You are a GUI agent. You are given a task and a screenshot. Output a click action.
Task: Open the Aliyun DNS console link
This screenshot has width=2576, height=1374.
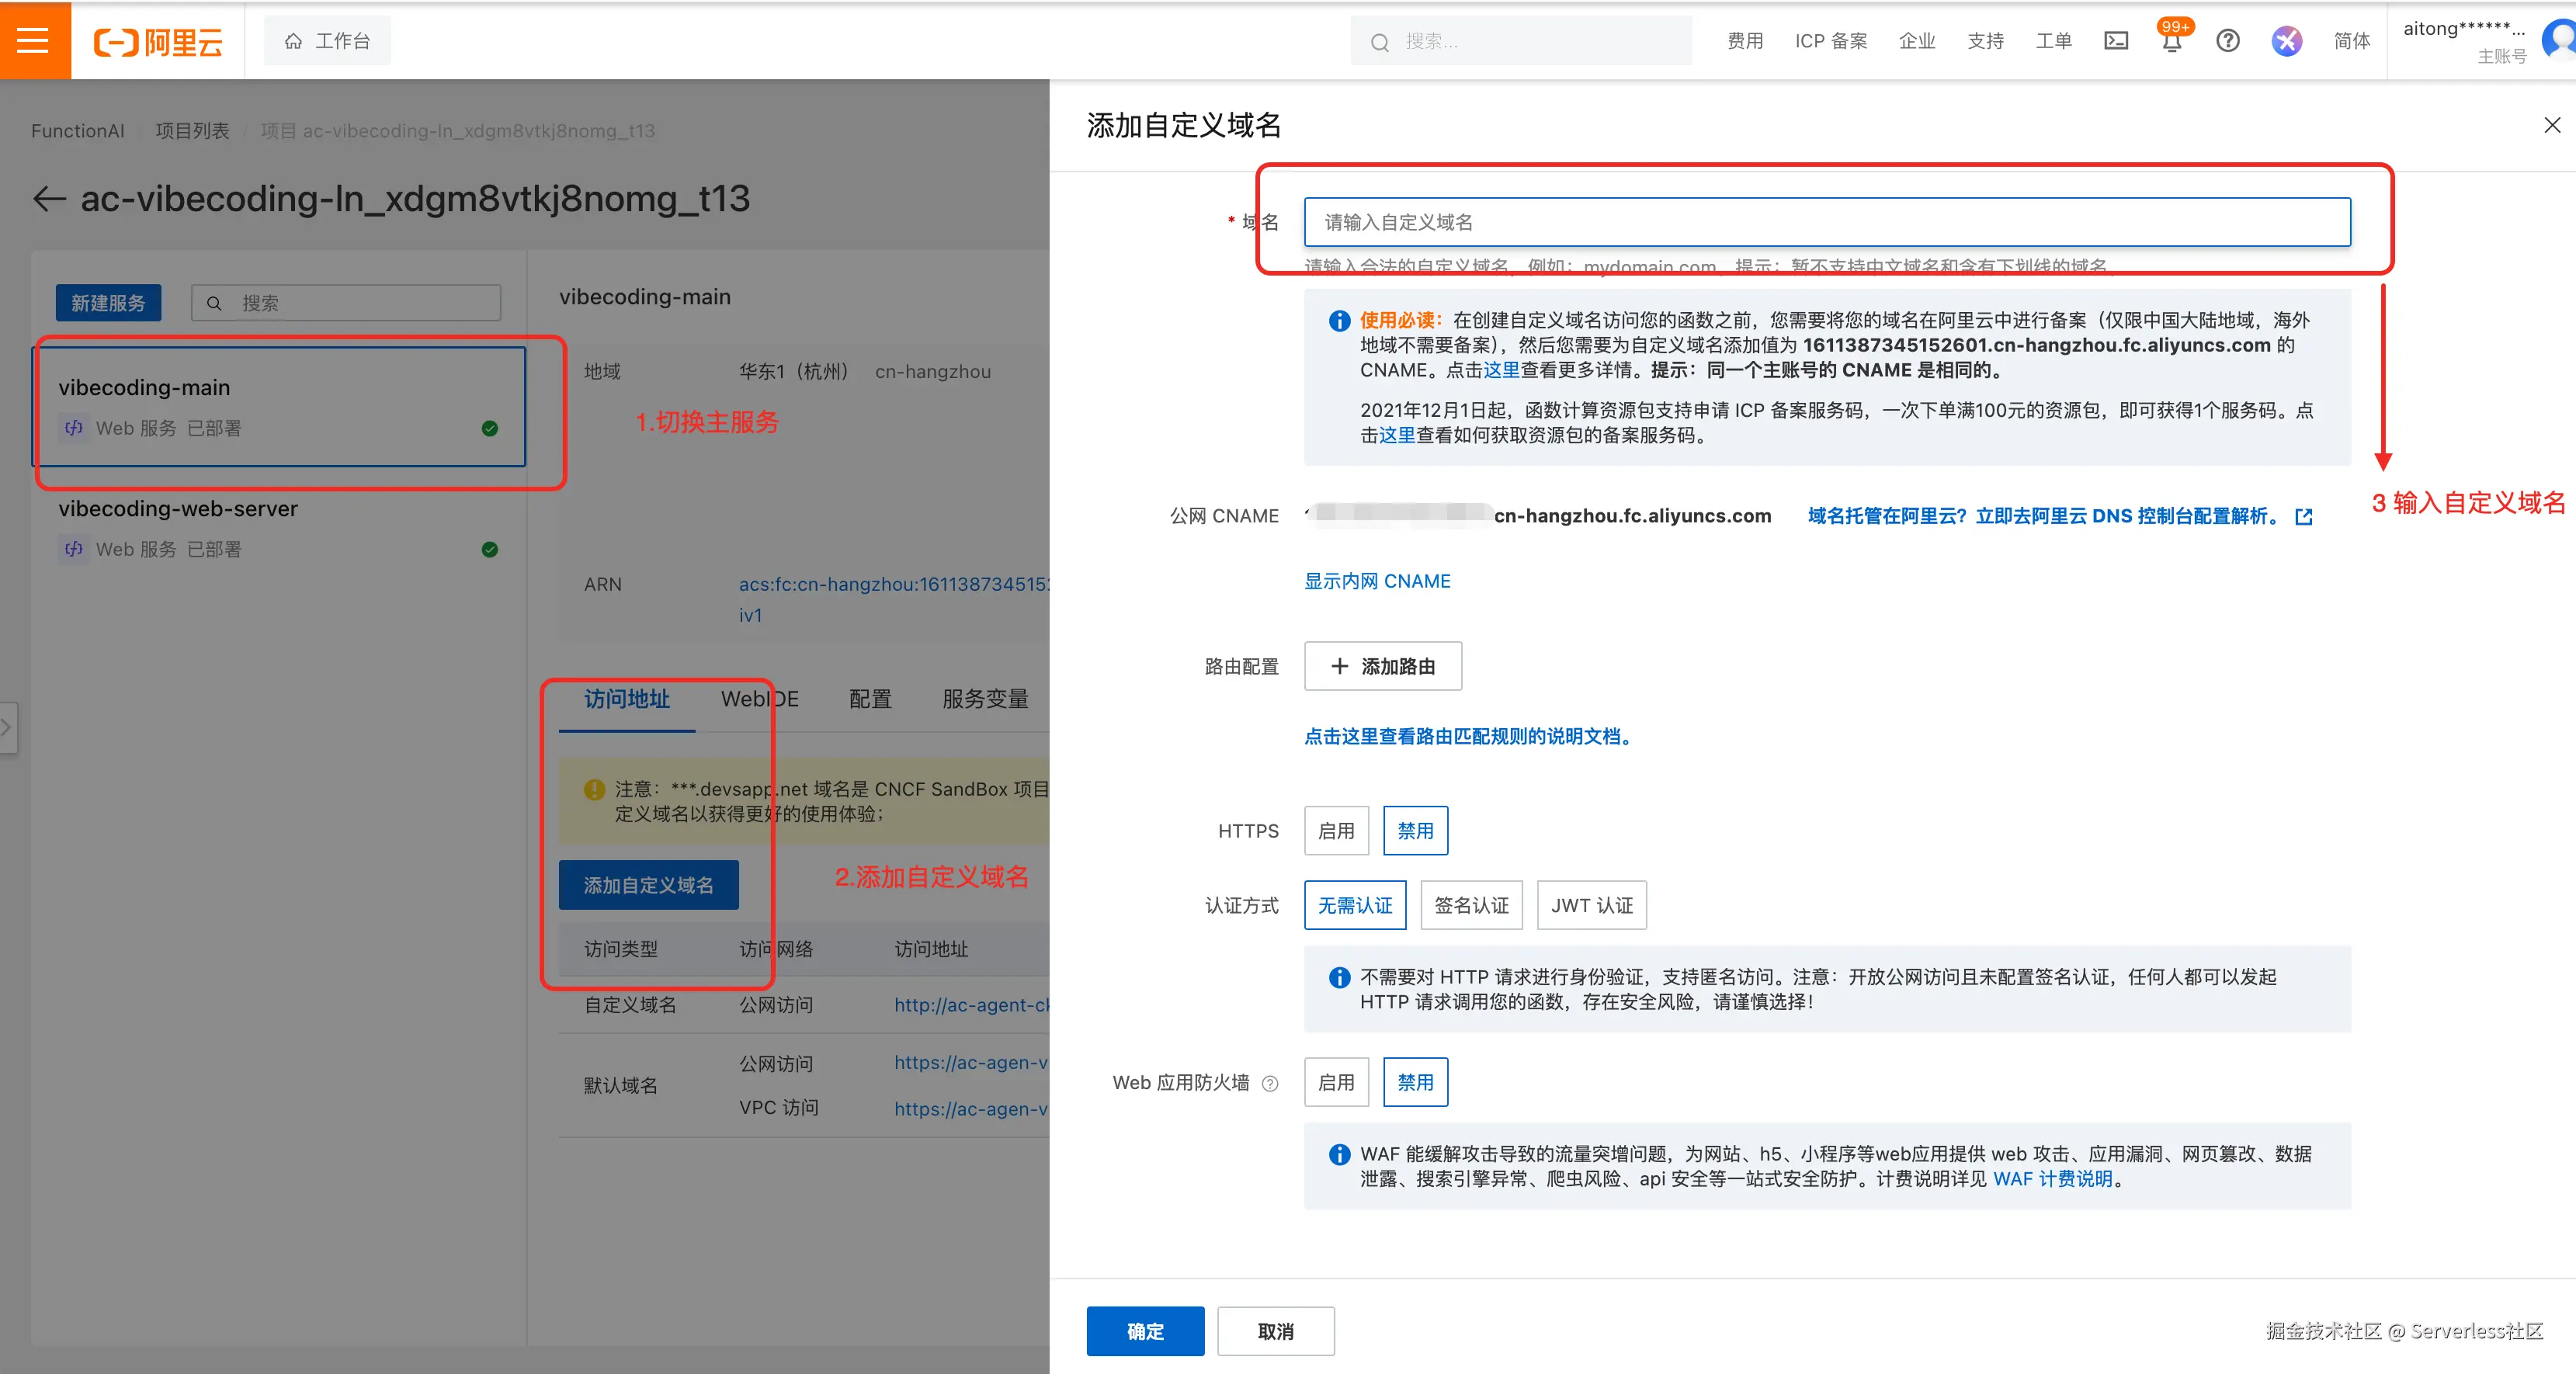pyautogui.click(x=2059, y=516)
